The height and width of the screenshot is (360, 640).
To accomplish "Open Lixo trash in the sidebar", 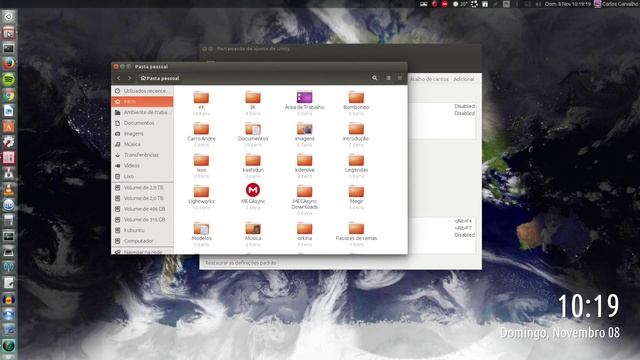I will pos(142,176).
